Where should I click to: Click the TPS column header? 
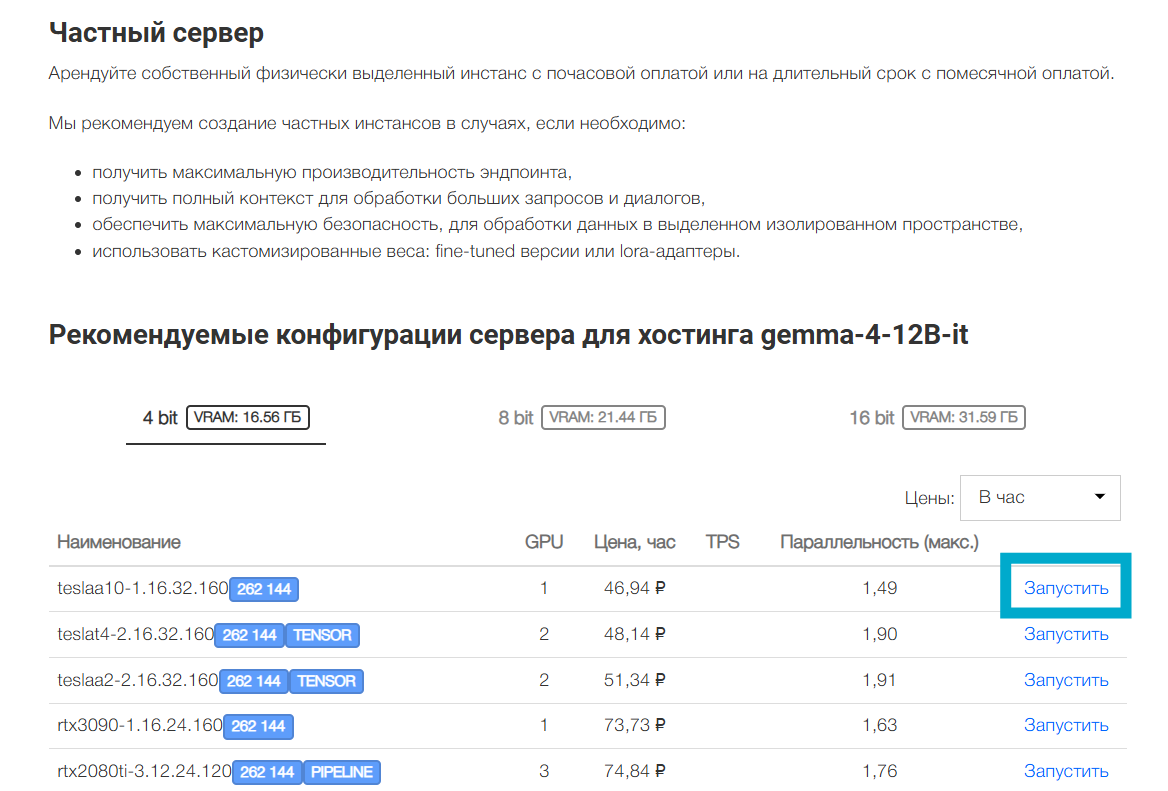(x=723, y=542)
